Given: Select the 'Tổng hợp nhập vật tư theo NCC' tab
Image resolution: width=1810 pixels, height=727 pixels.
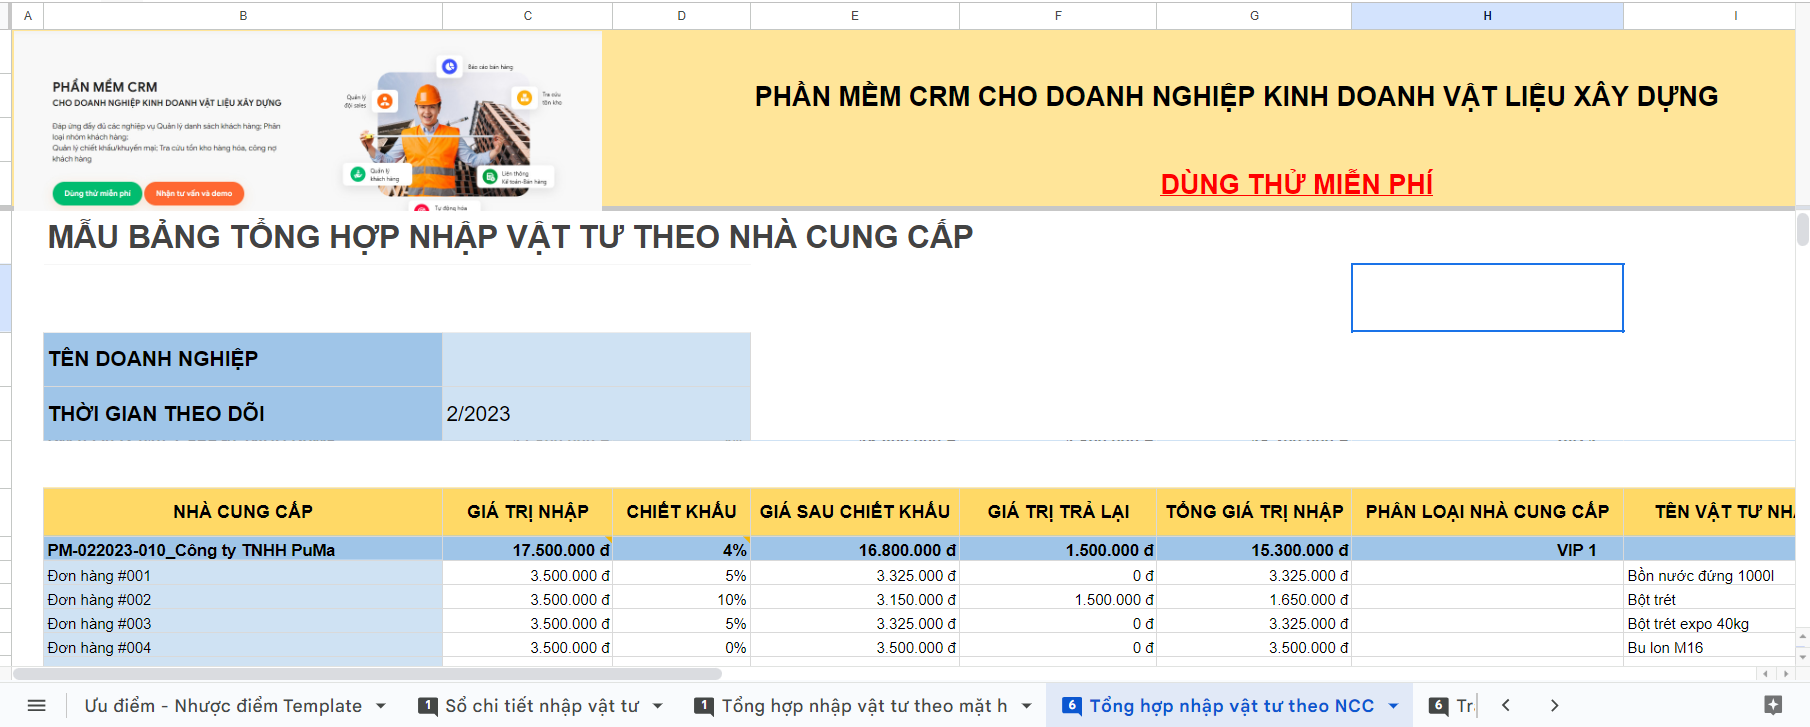Looking at the screenshot, I should (x=1231, y=706).
